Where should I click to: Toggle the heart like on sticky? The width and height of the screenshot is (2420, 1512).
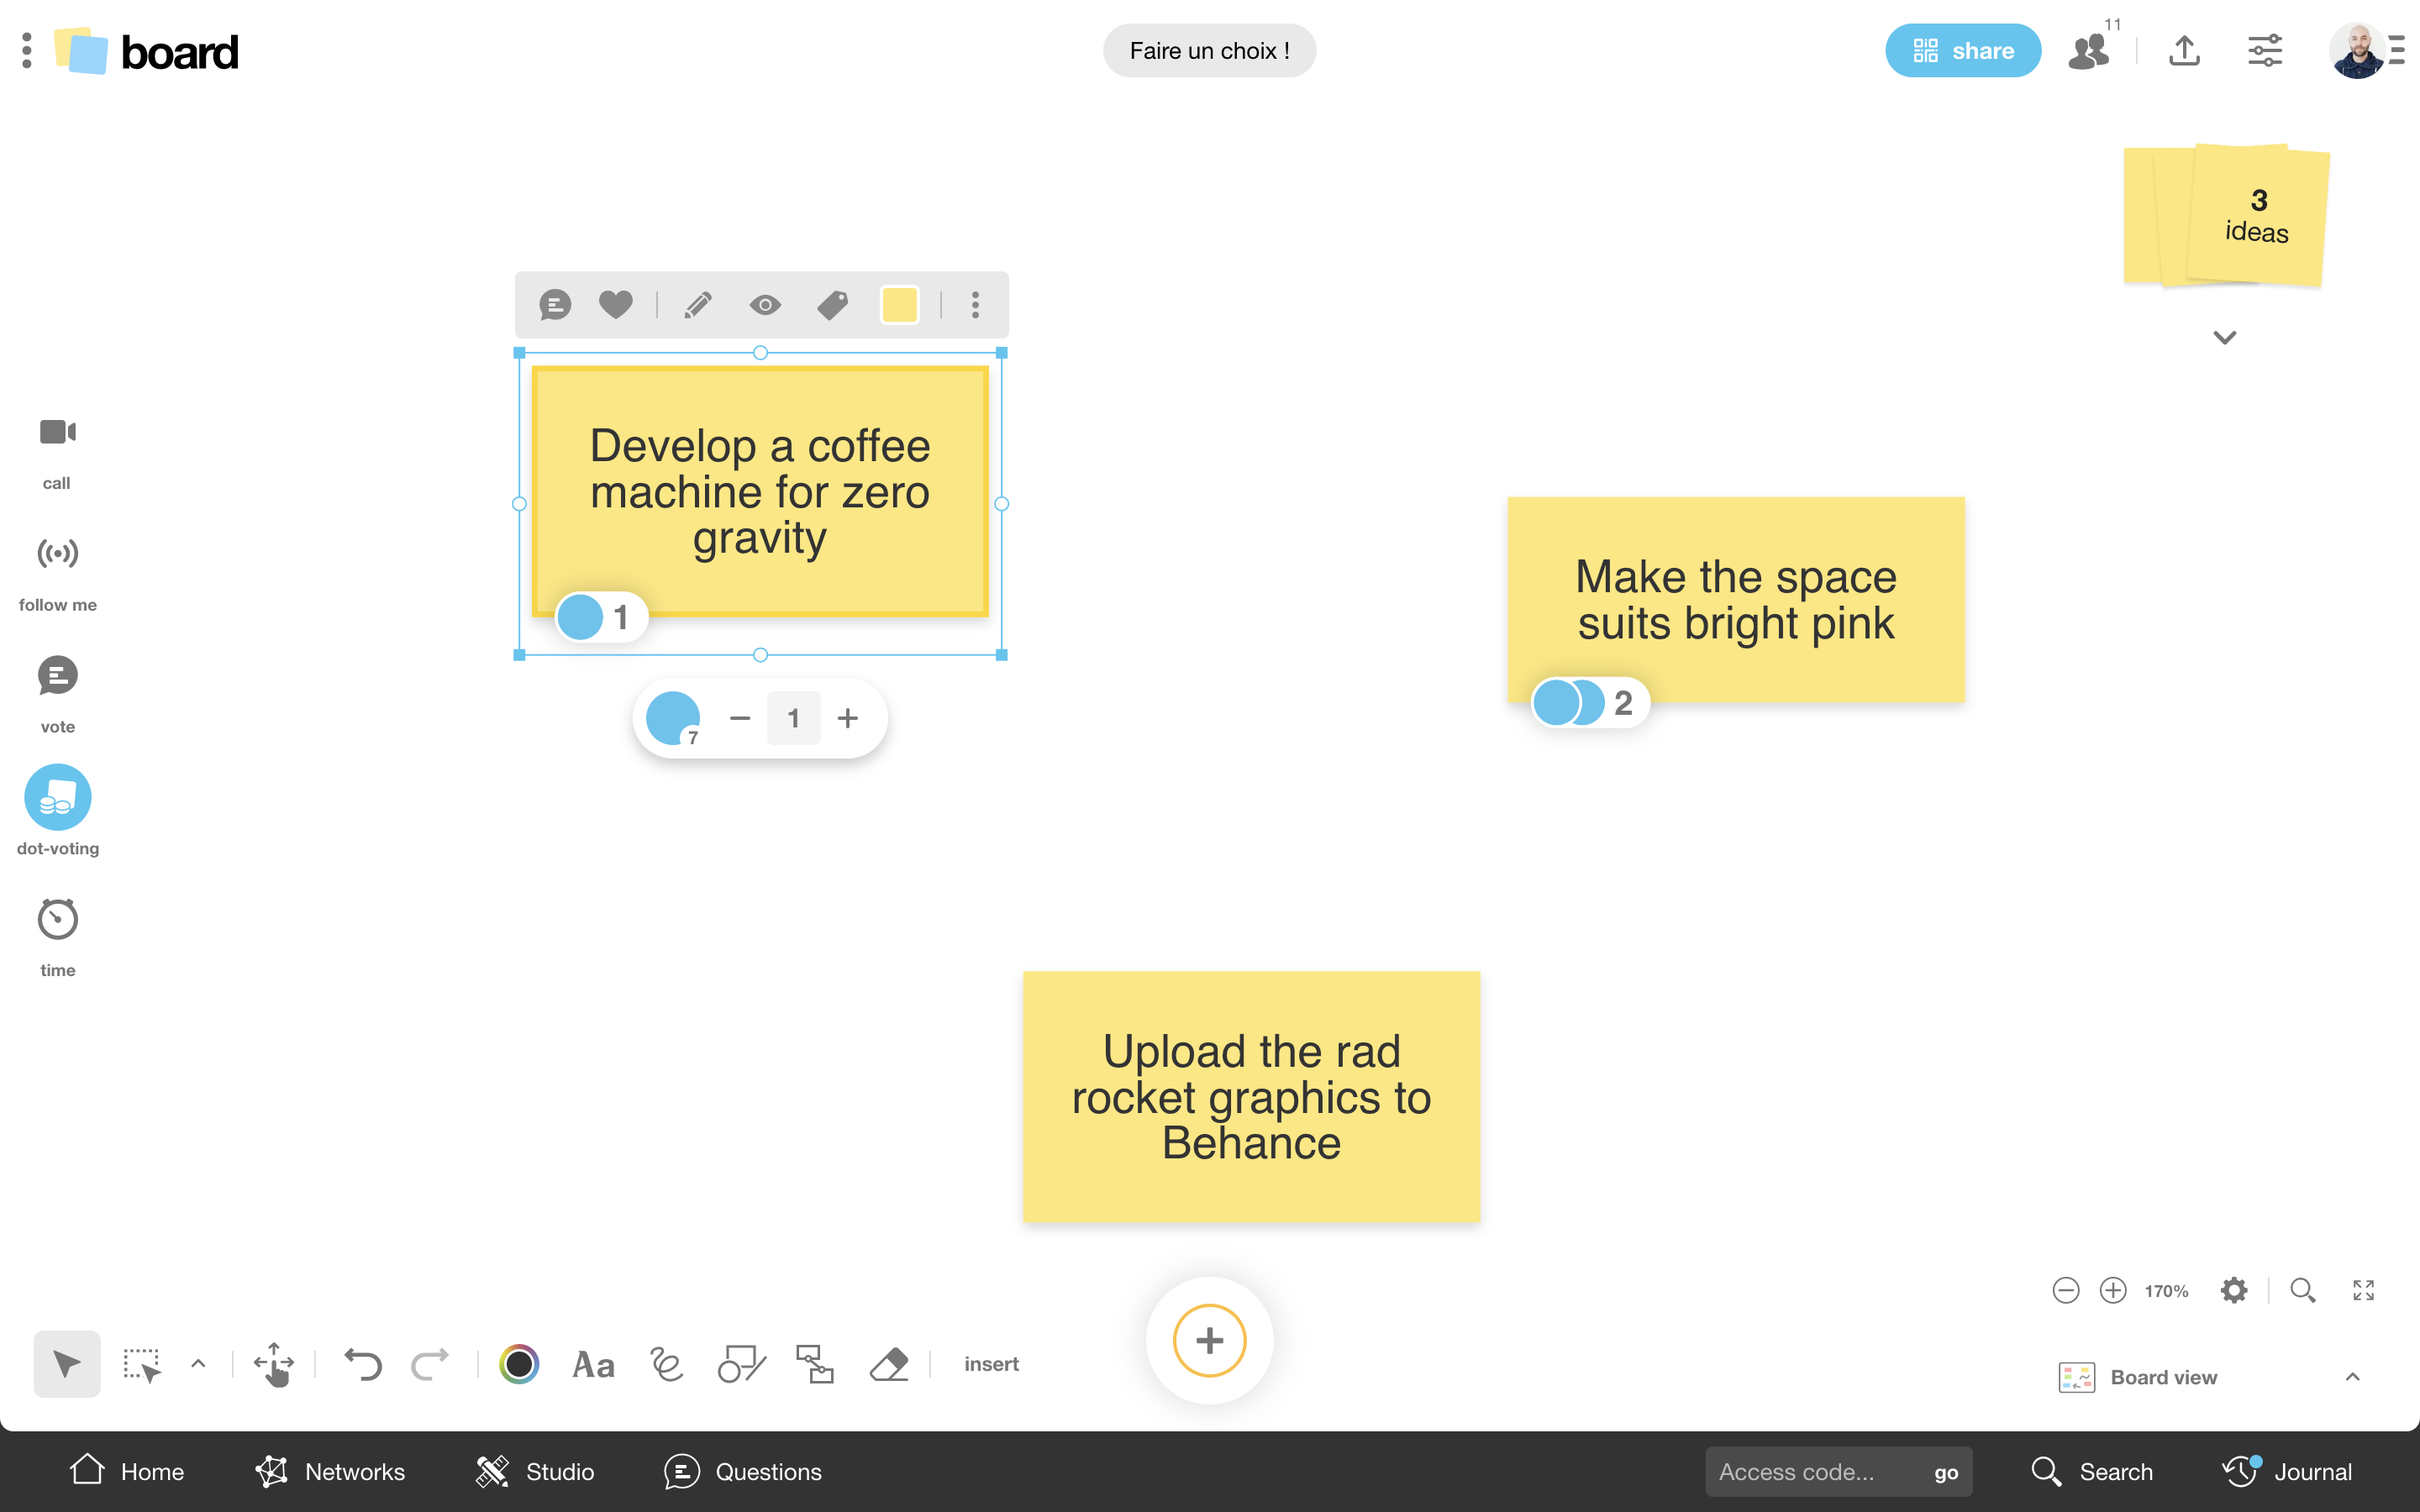tap(615, 305)
